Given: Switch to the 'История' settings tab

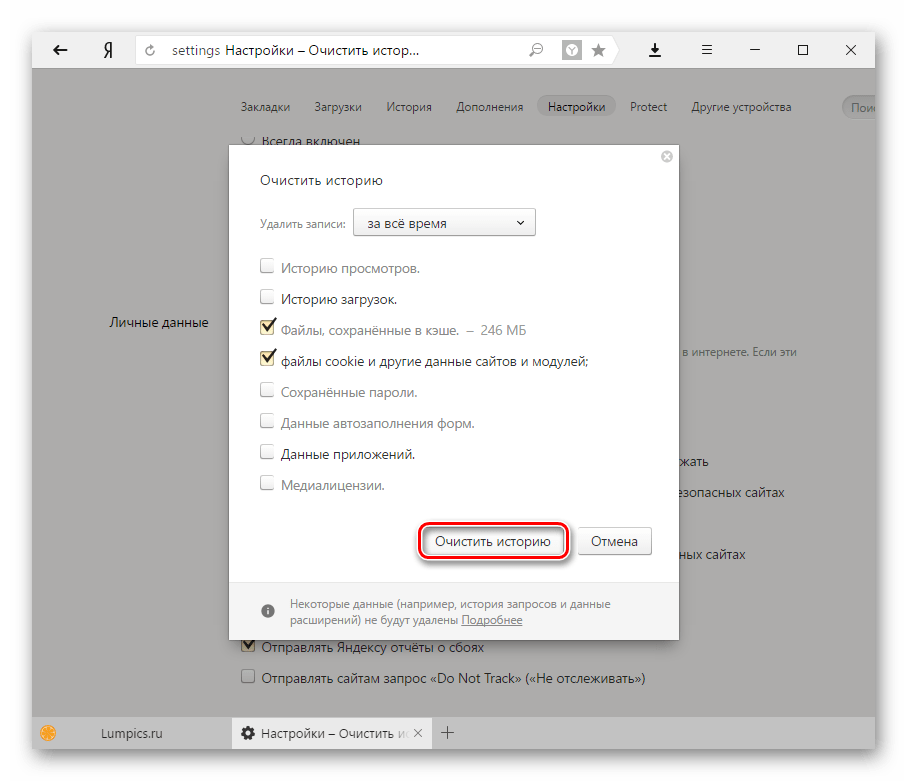Looking at the screenshot, I should 409,107.
